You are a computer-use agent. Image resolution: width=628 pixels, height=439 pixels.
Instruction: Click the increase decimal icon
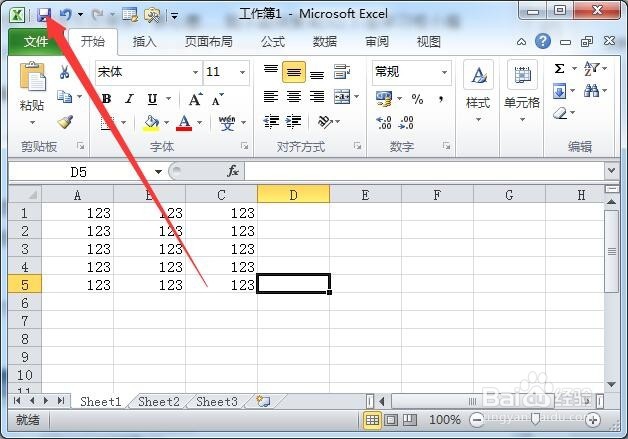[x=384, y=123]
